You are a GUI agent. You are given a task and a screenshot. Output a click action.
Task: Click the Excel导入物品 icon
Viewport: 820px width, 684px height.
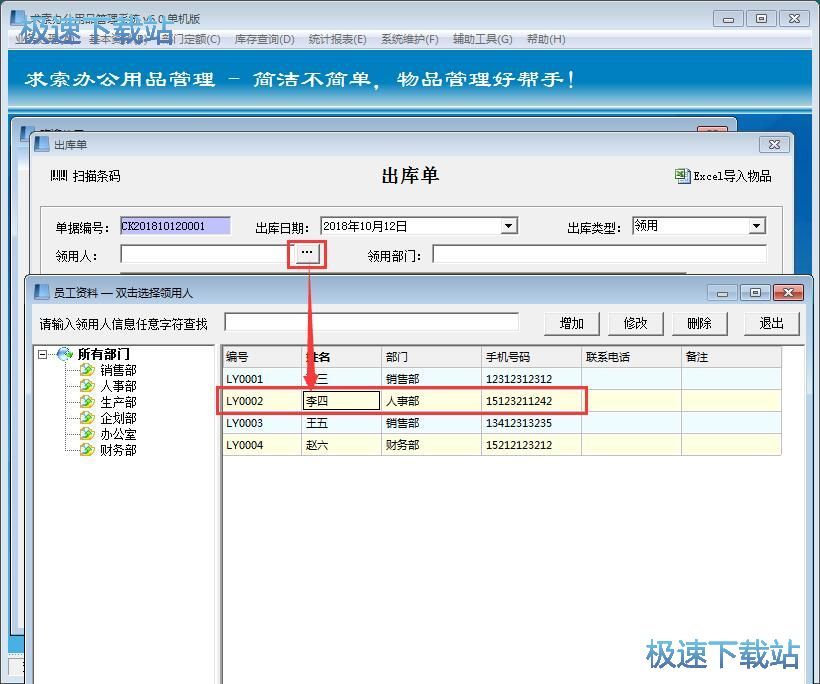click(682, 176)
